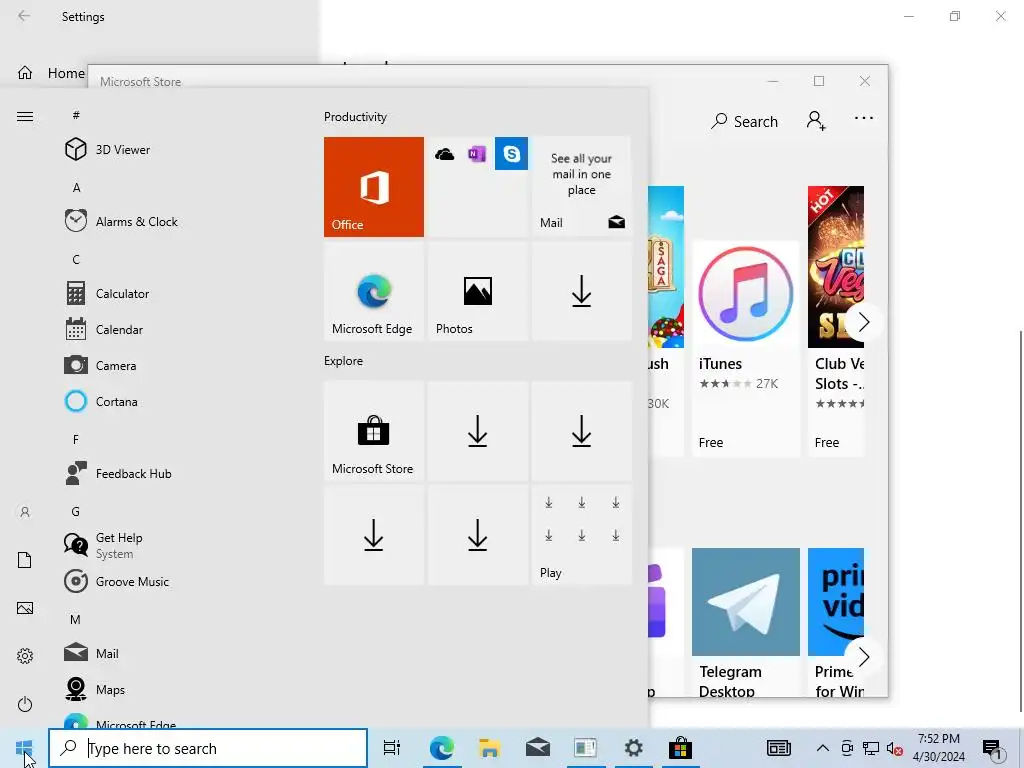The image size is (1024, 768).
Task: Click the Productivity group title
Action: (x=355, y=117)
